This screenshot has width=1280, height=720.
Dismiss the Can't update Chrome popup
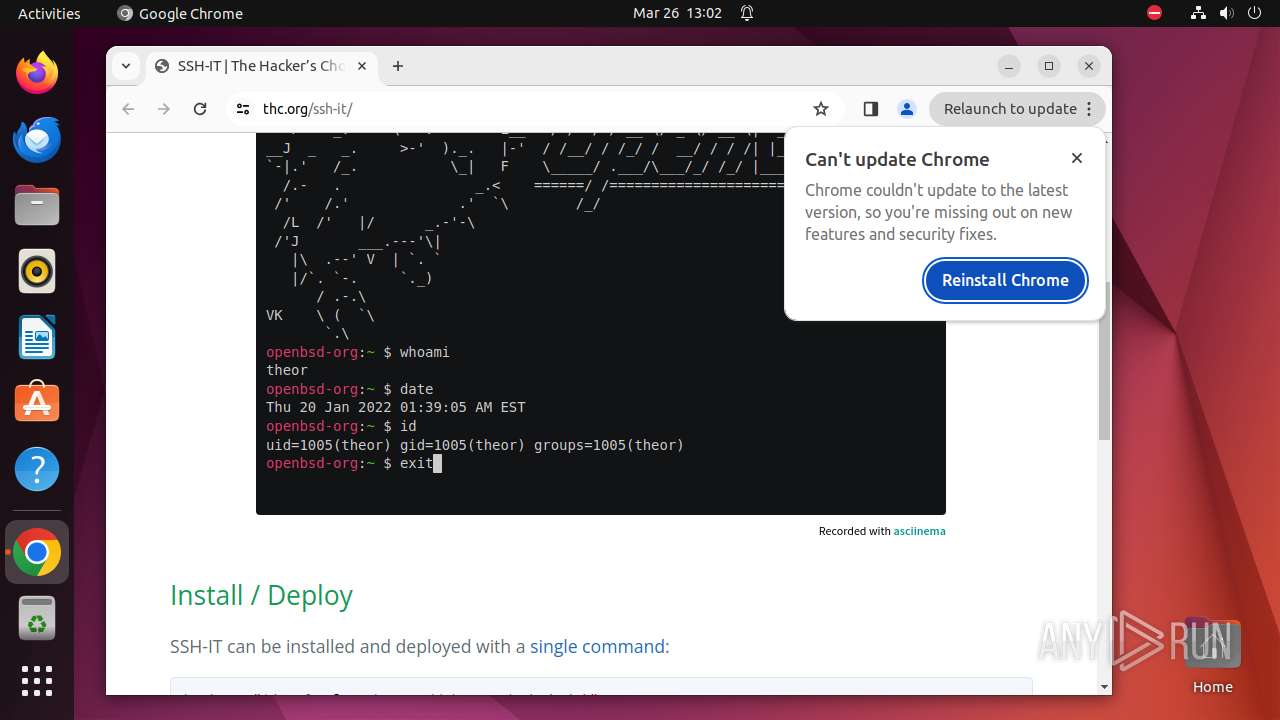(x=1077, y=158)
